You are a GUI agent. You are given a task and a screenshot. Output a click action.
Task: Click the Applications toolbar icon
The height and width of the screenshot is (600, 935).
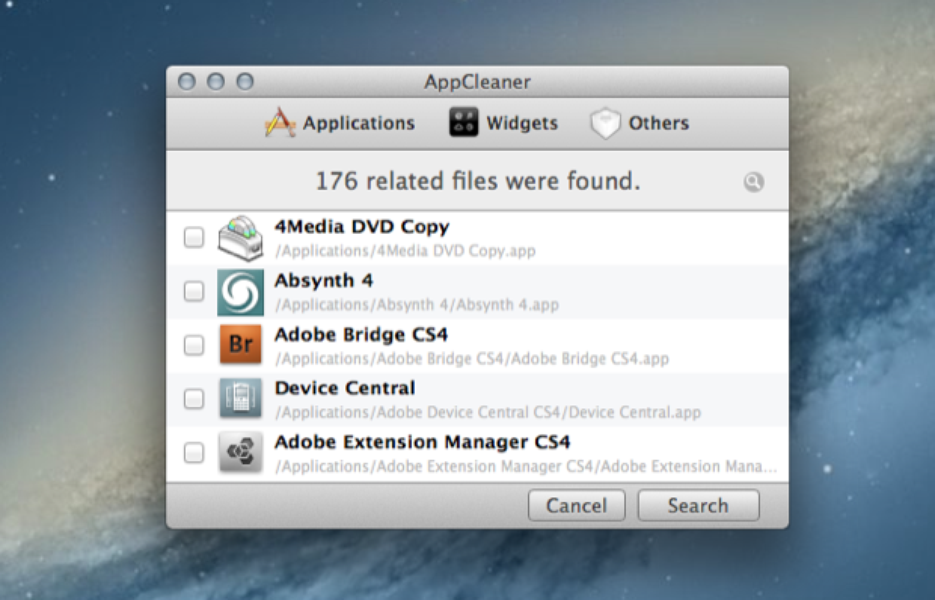click(x=283, y=122)
